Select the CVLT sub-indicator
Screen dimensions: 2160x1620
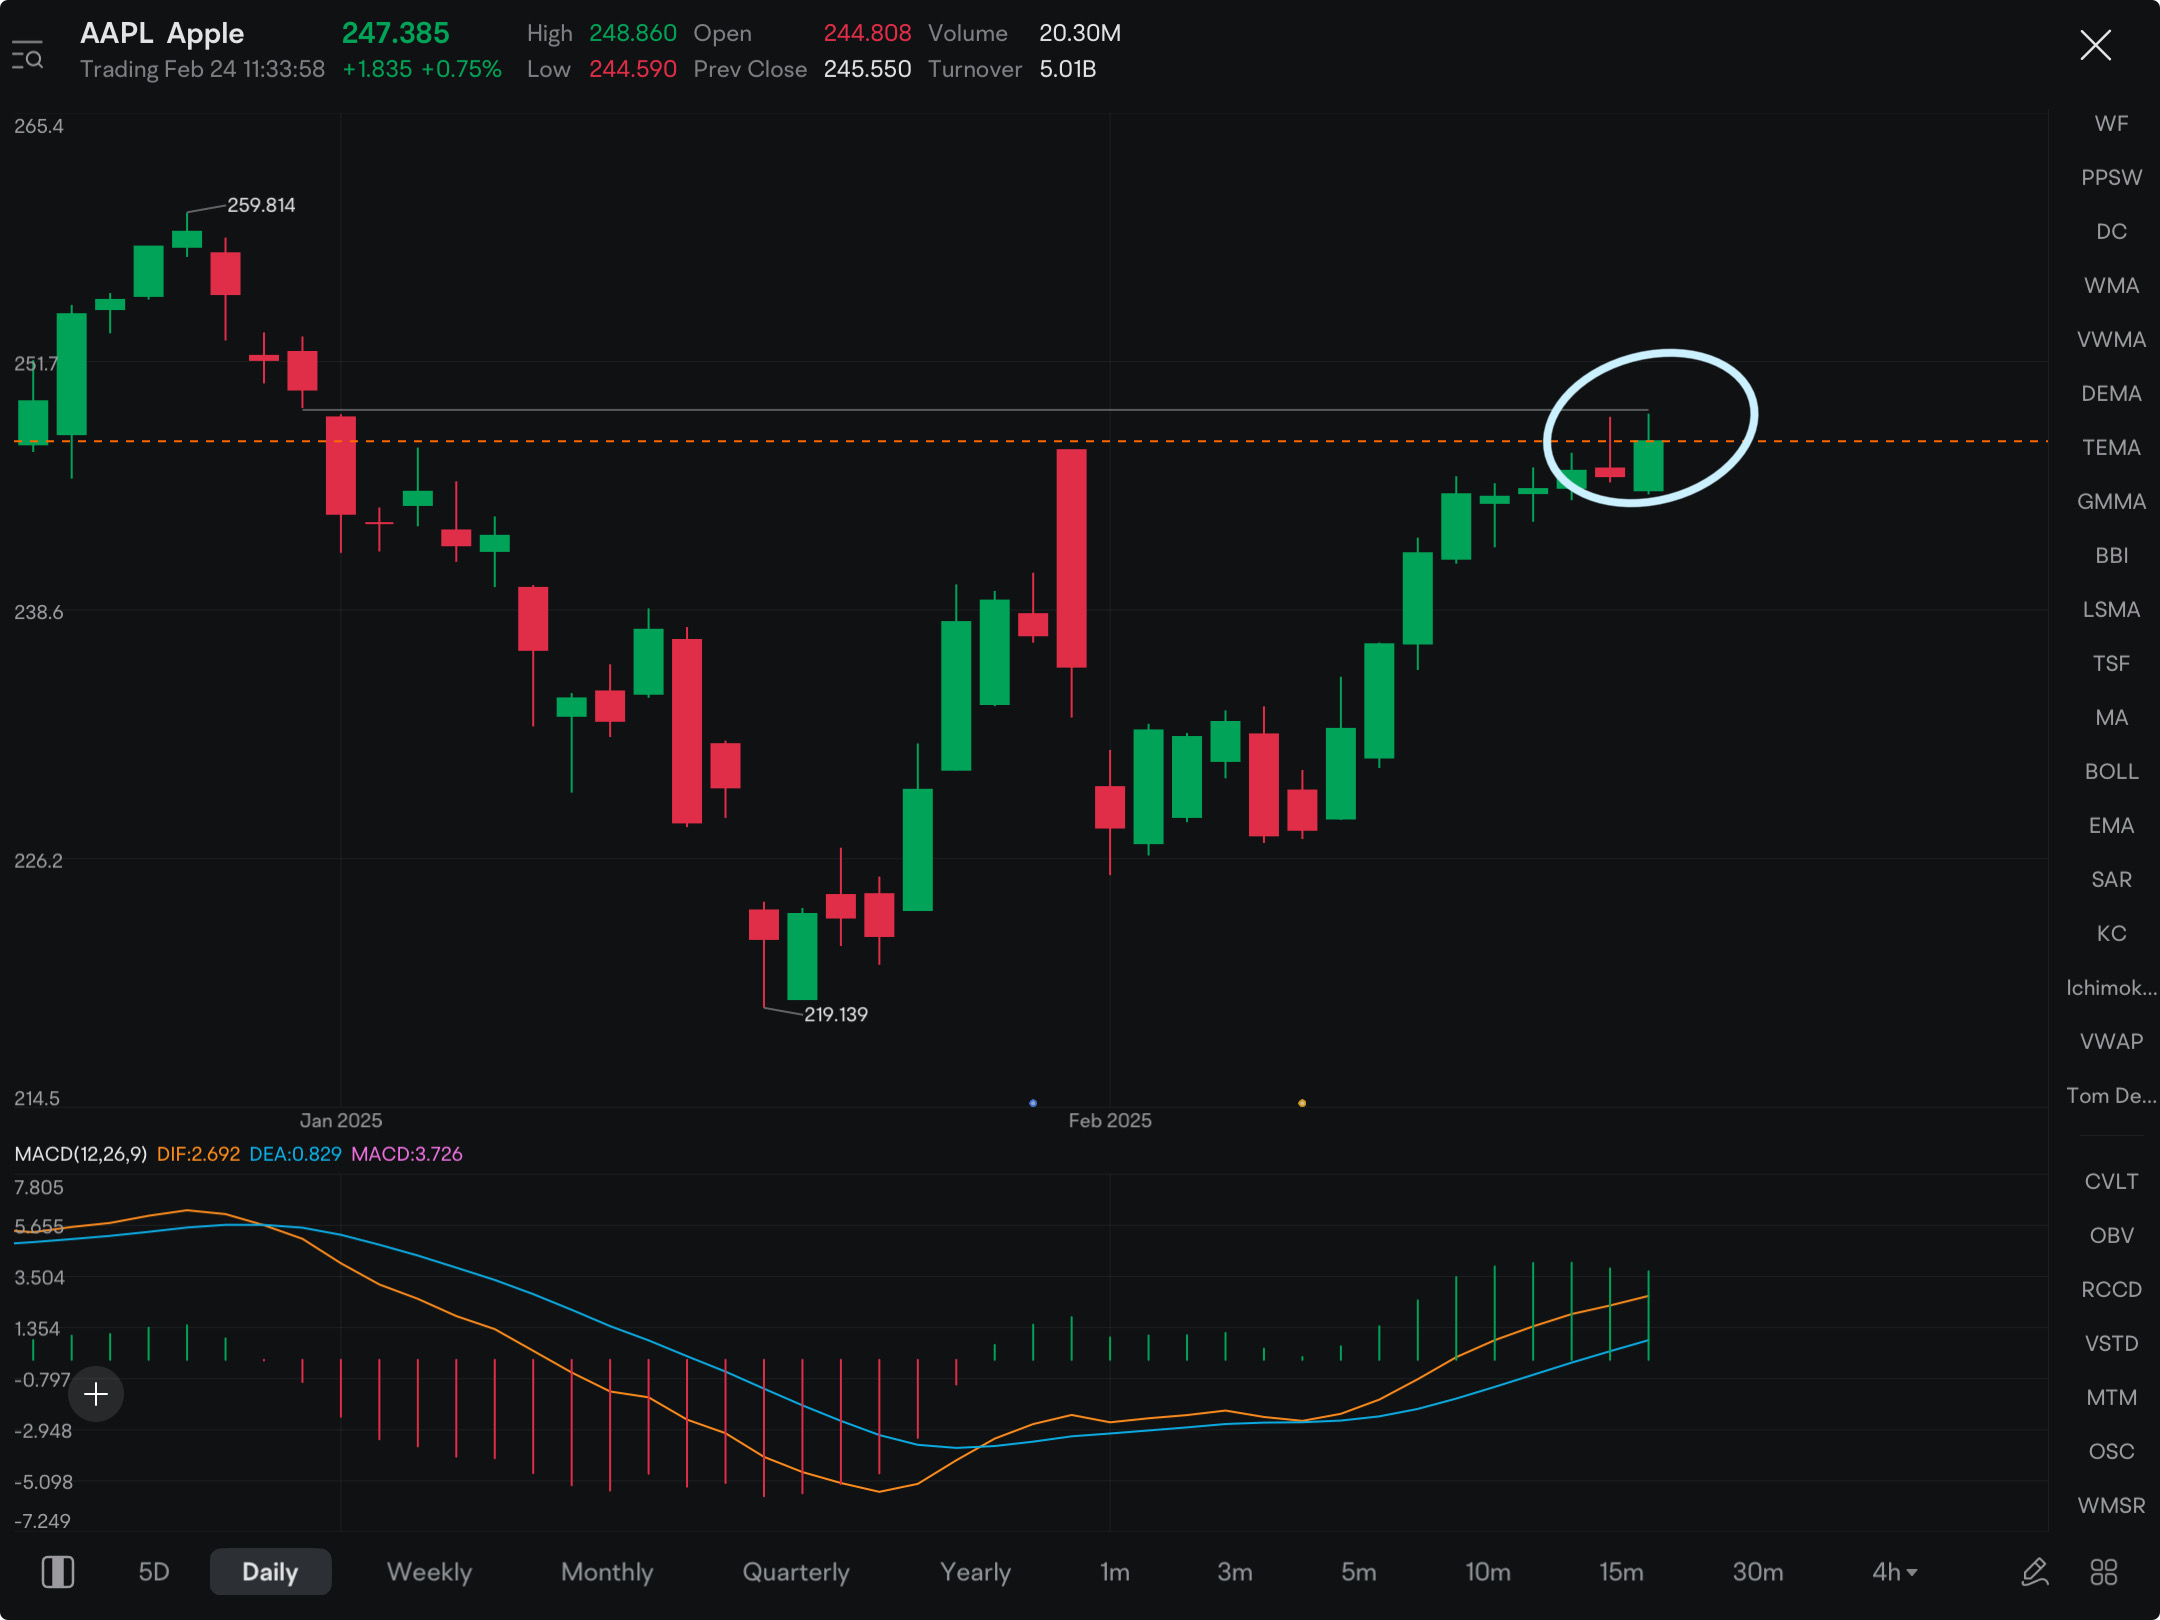pyautogui.click(x=2111, y=1182)
